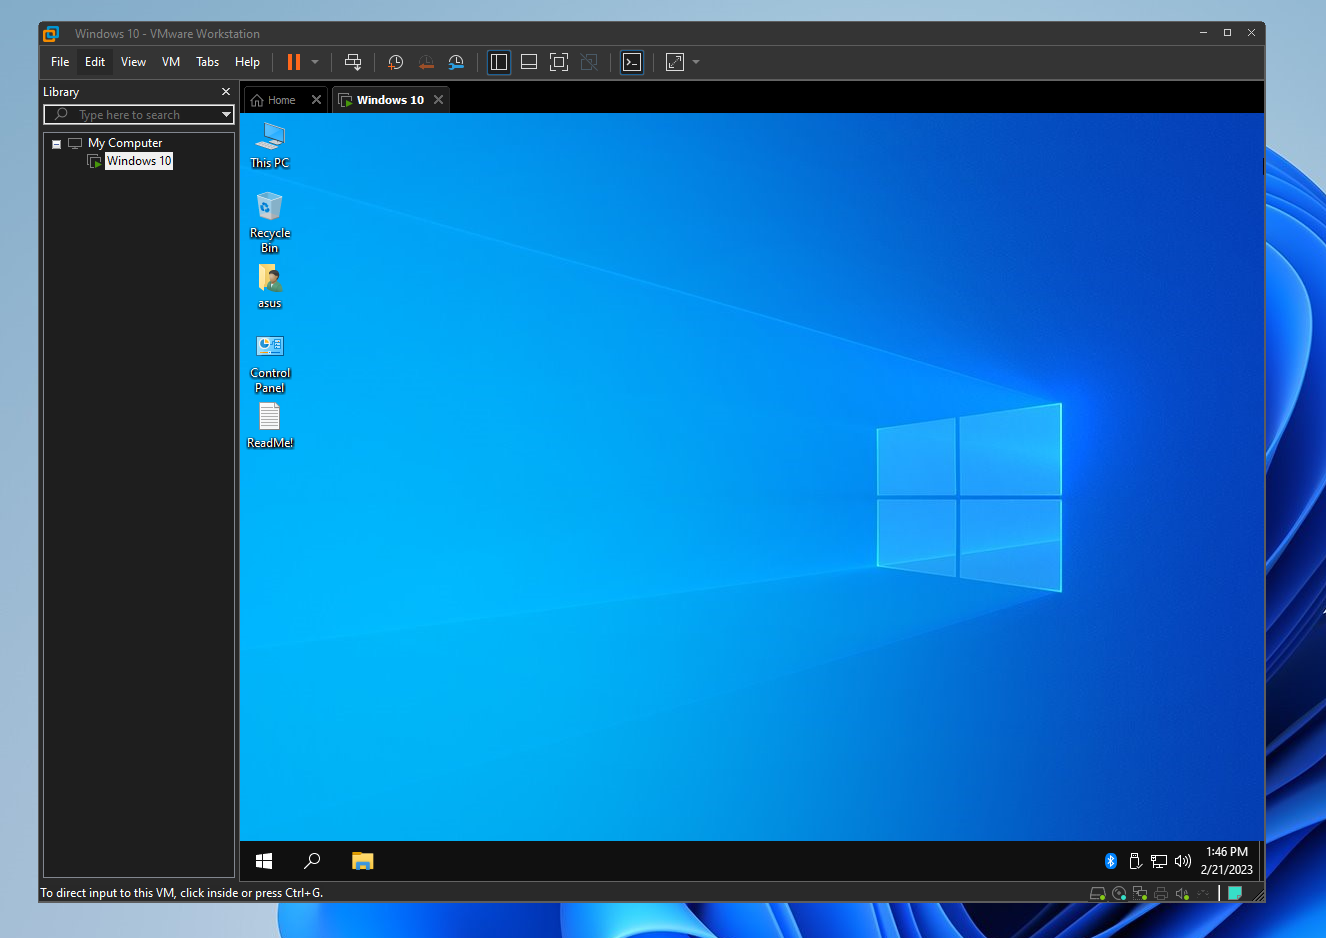Click the Library panel header label

[x=61, y=91]
